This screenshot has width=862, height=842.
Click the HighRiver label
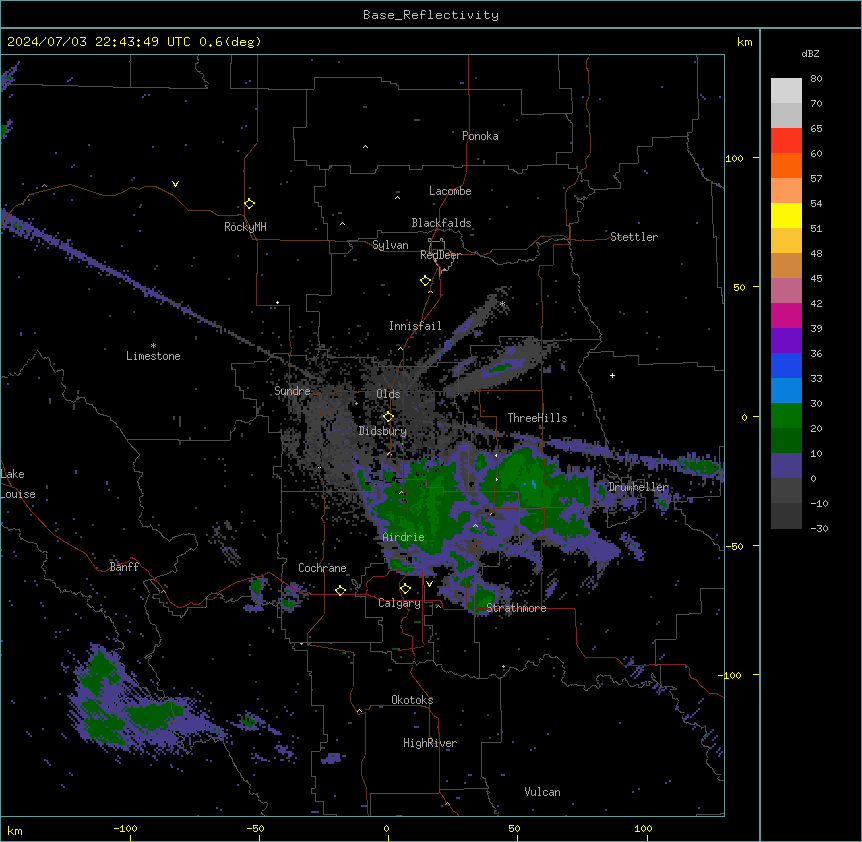click(x=430, y=743)
